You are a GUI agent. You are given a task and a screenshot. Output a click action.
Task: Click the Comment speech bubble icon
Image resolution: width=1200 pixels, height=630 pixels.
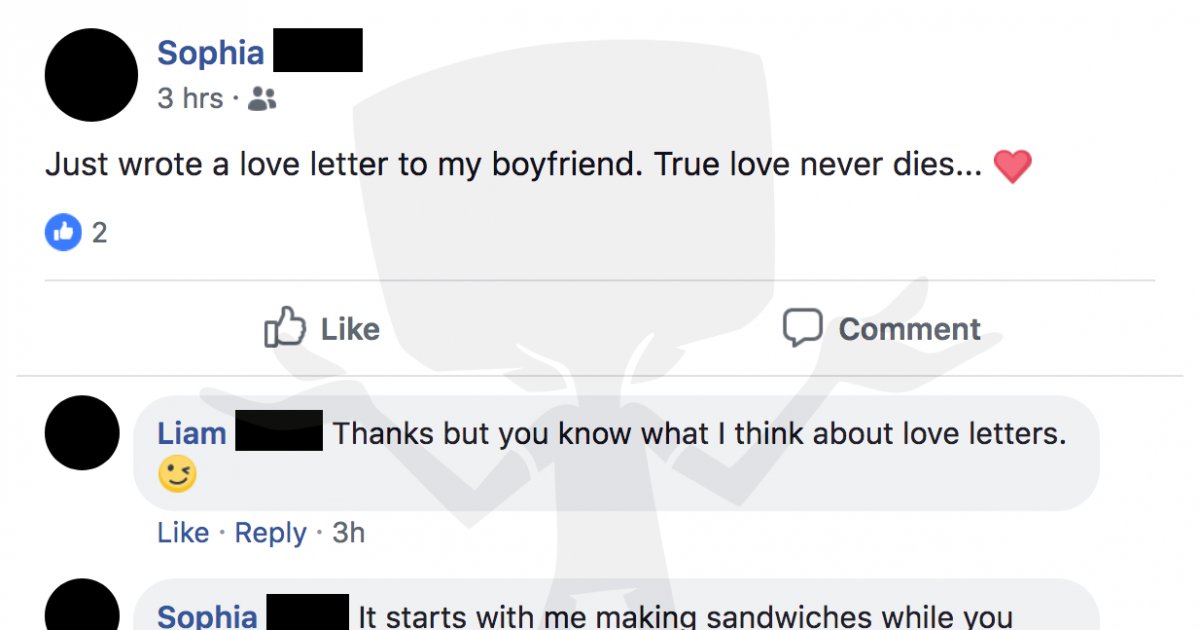(x=802, y=328)
